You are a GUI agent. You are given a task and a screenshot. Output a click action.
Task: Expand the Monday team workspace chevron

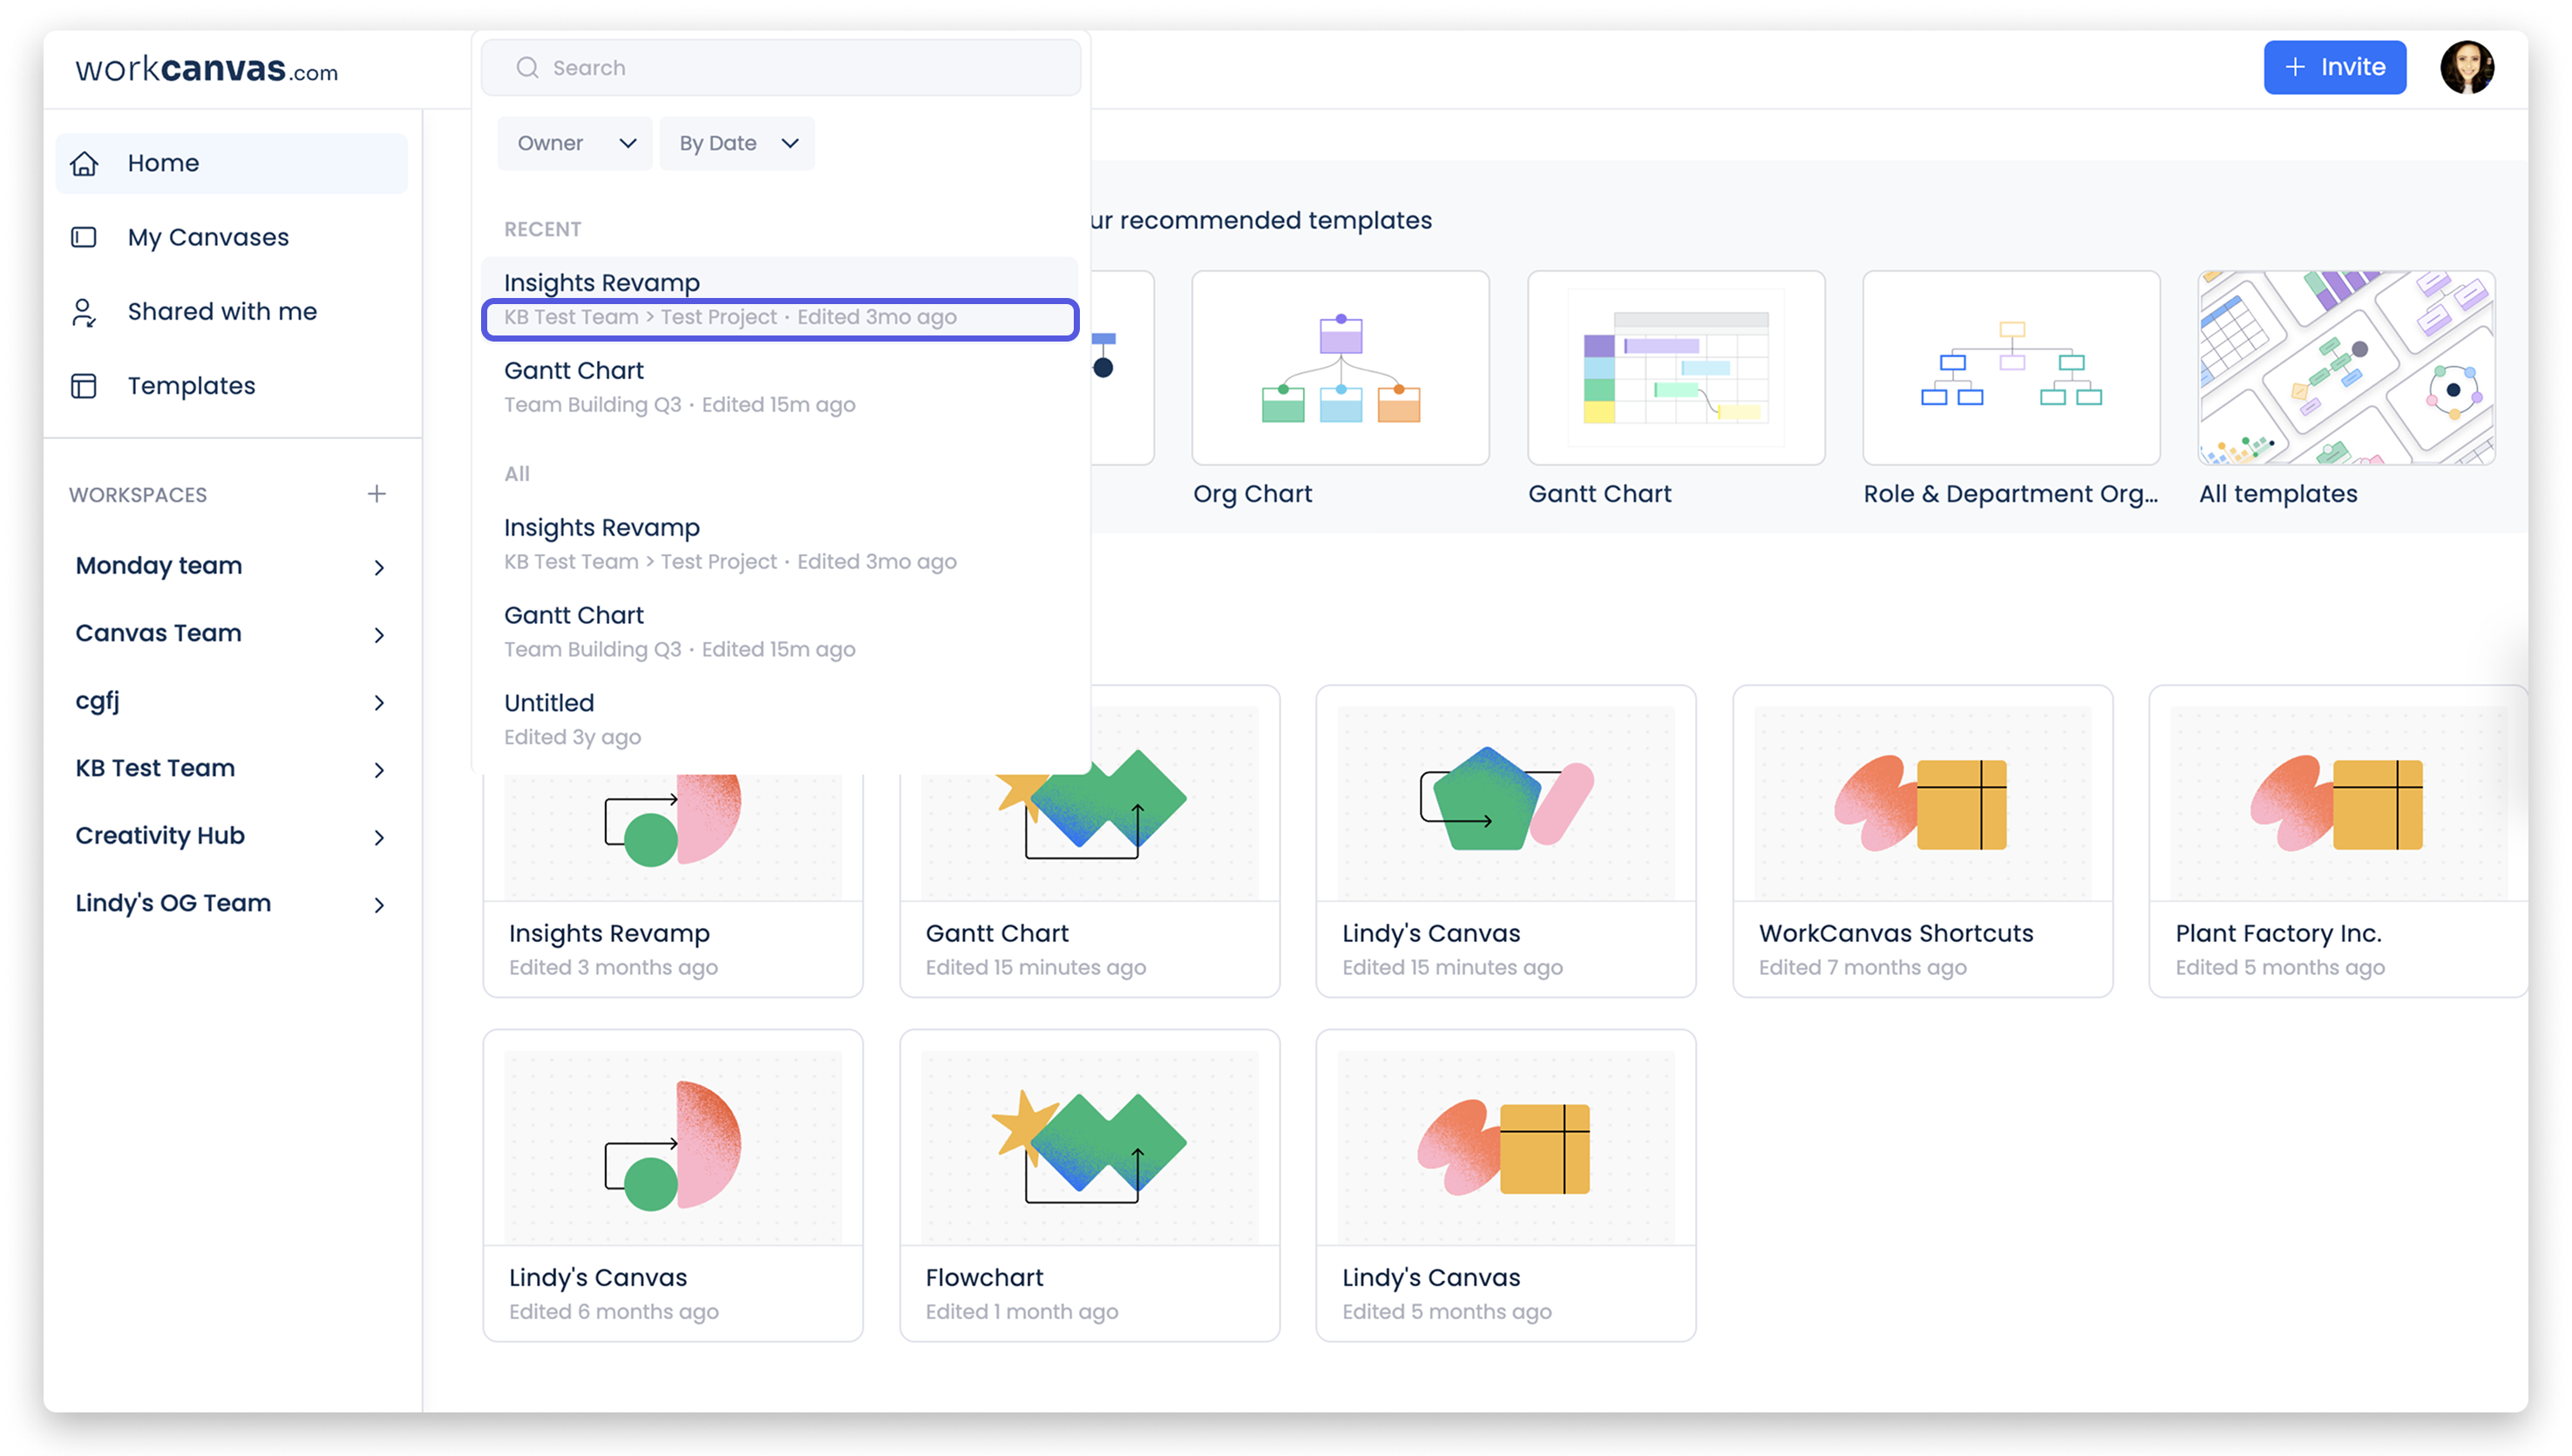click(x=379, y=567)
